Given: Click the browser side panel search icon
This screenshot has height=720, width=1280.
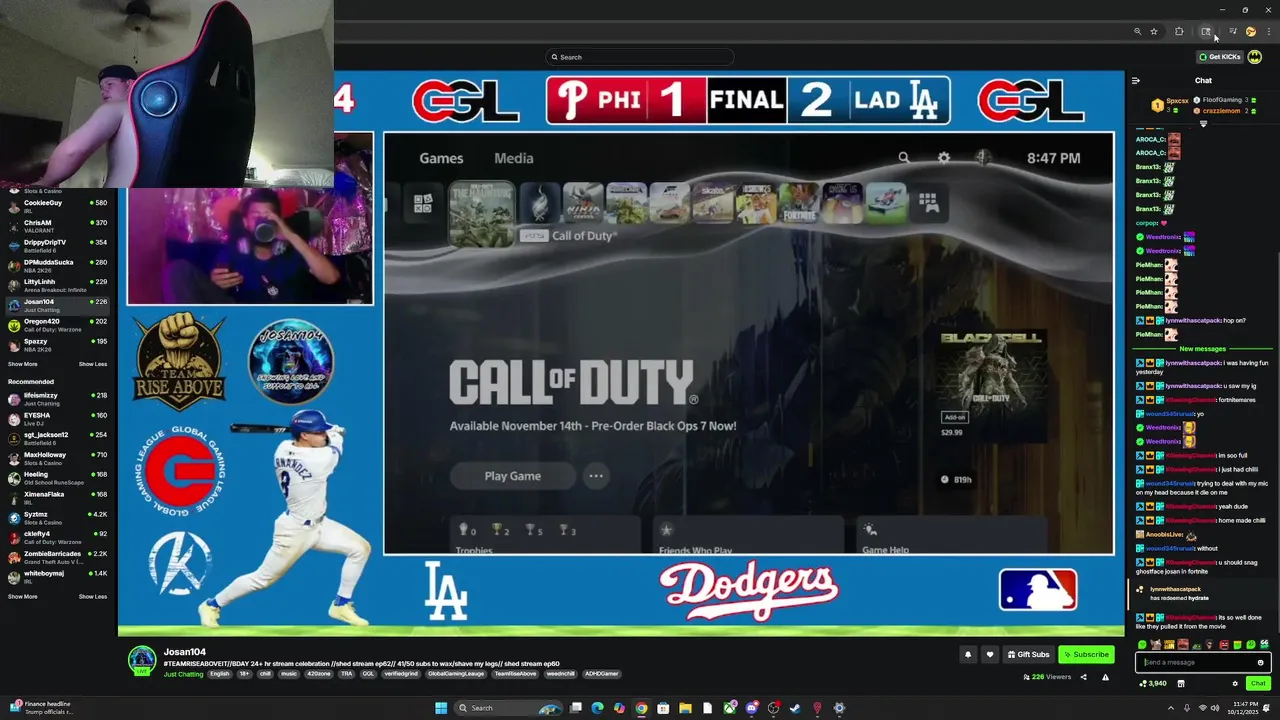Looking at the screenshot, I should point(1206,32).
